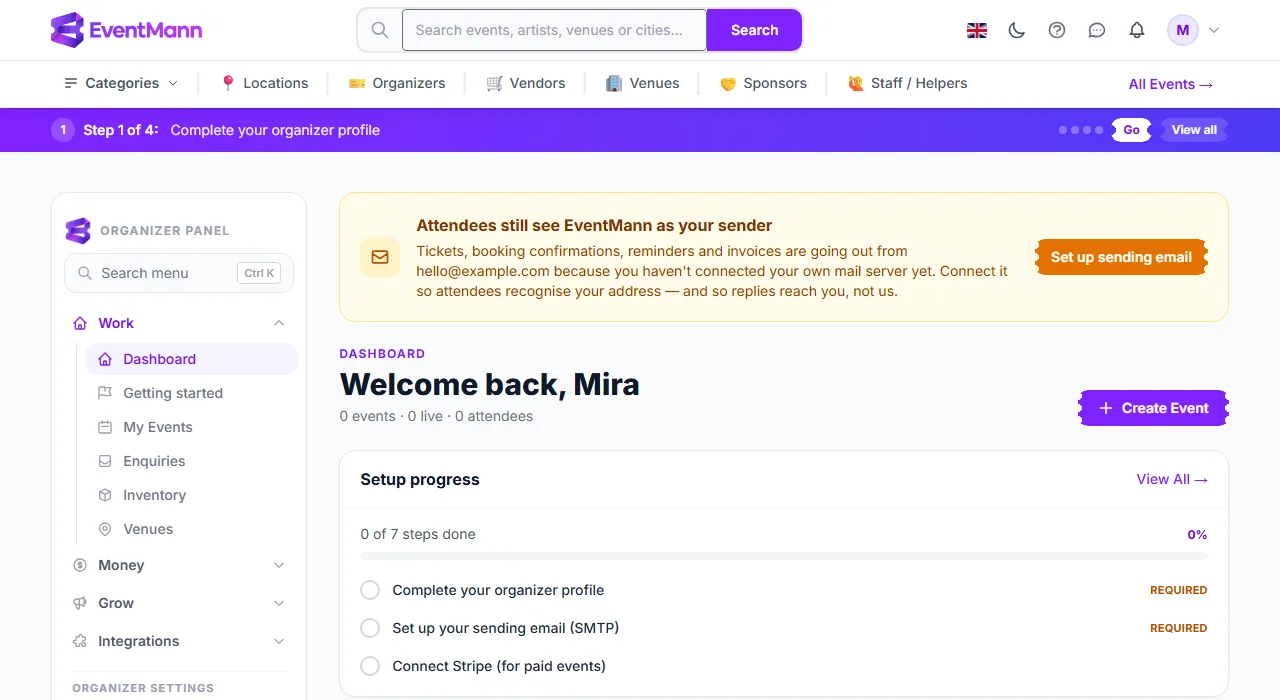The image size is (1280, 700).
Task: Open Organizers in the navigation bar
Action: pos(397,83)
